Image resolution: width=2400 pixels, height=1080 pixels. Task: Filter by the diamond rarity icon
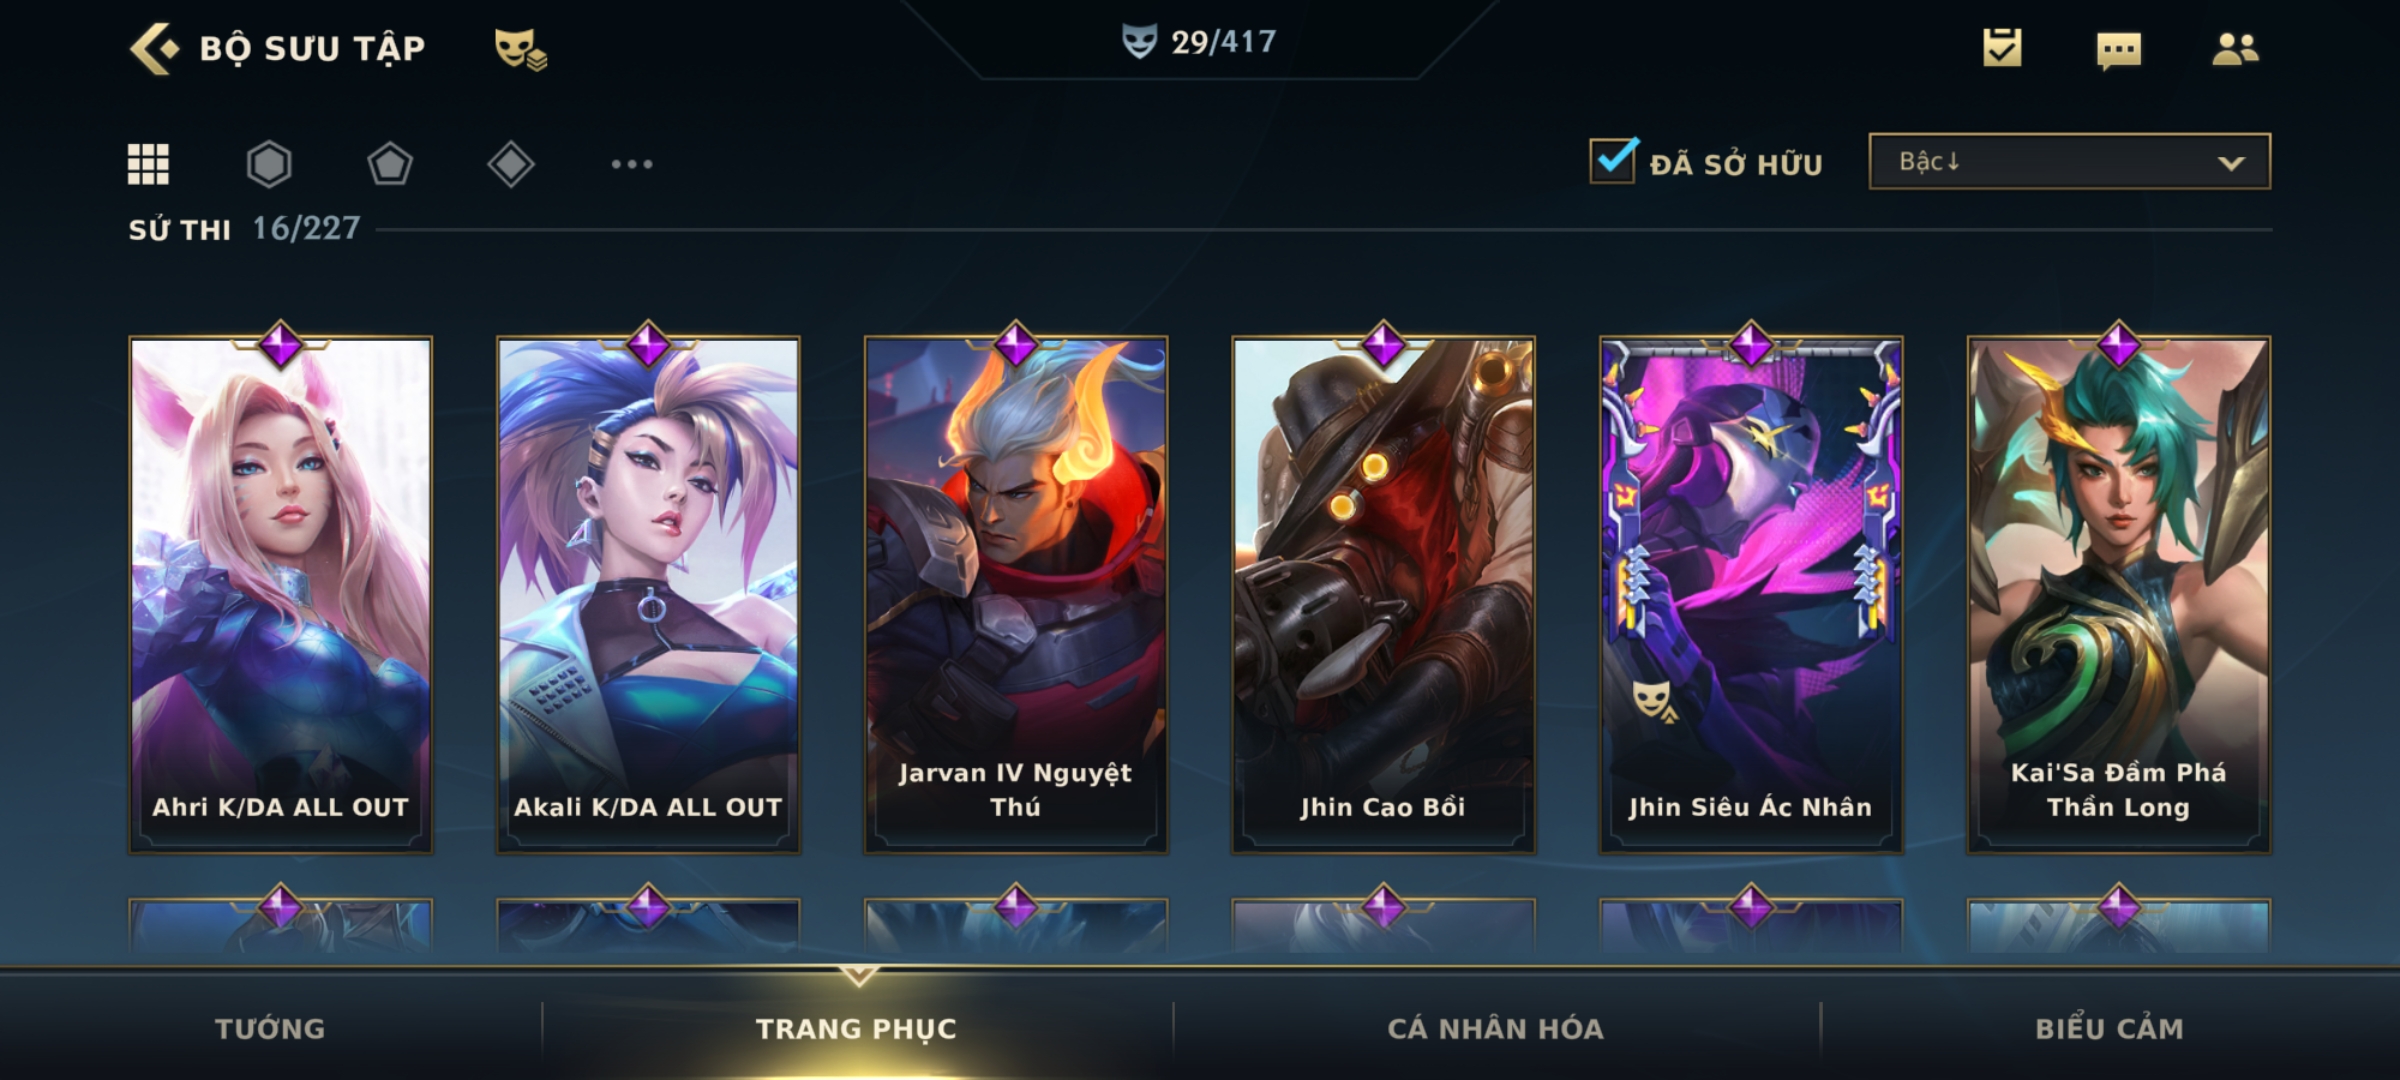(511, 164)
